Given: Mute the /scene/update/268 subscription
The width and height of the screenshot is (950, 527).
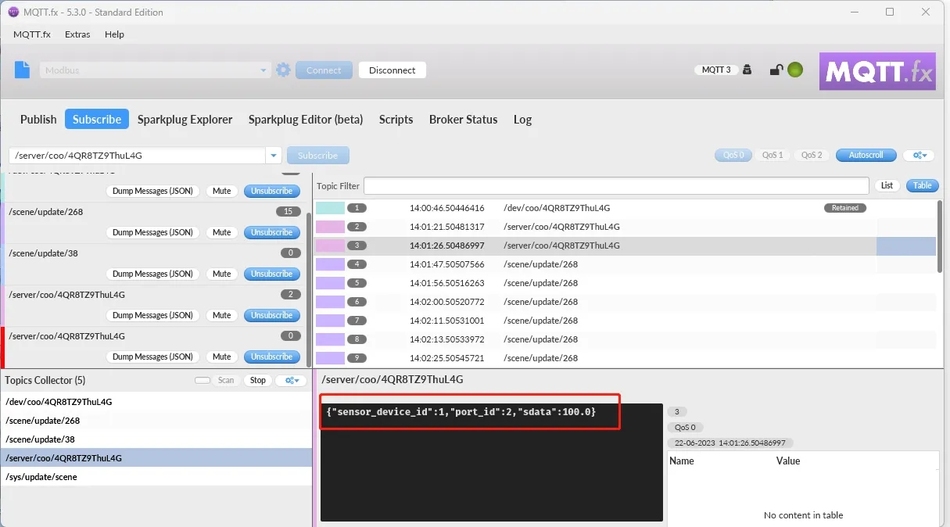Looking at the screenshot, I should coord(221,232).
